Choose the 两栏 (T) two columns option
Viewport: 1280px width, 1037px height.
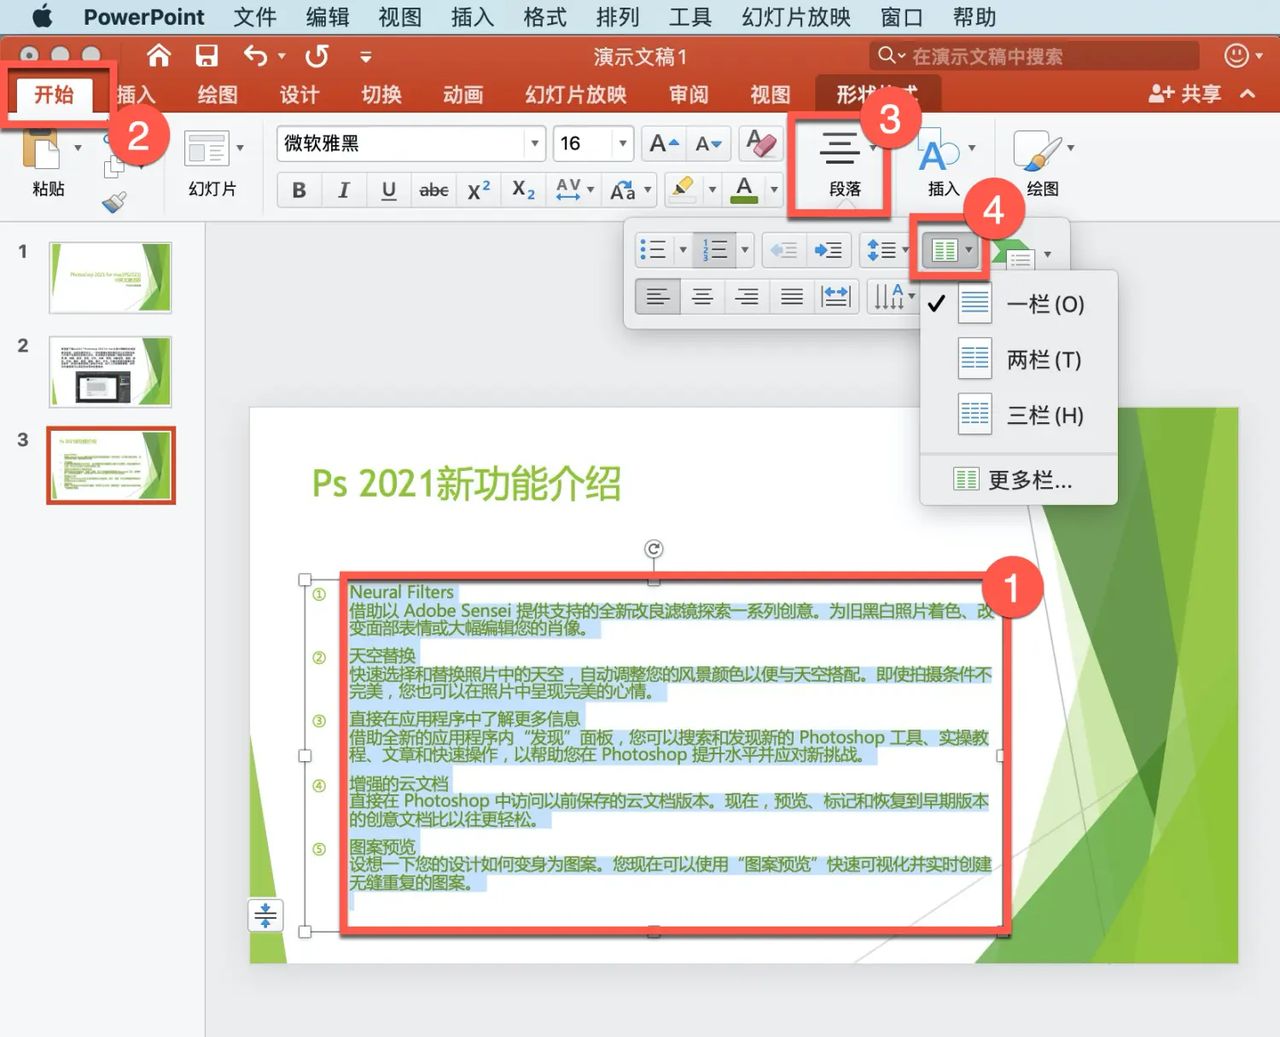click(x=1018, y=360)
